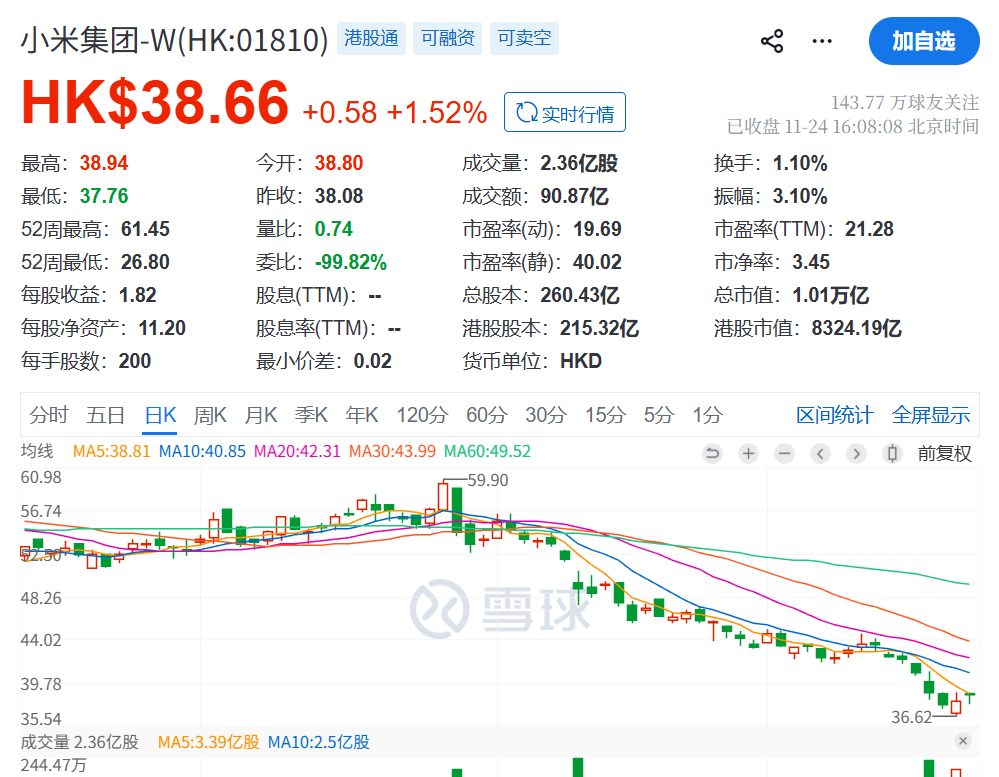The height and width of the screenshot is (777, 999).
Task: Close the volume indicator panel
Action: pyautogui.click(x=962, y=741)
